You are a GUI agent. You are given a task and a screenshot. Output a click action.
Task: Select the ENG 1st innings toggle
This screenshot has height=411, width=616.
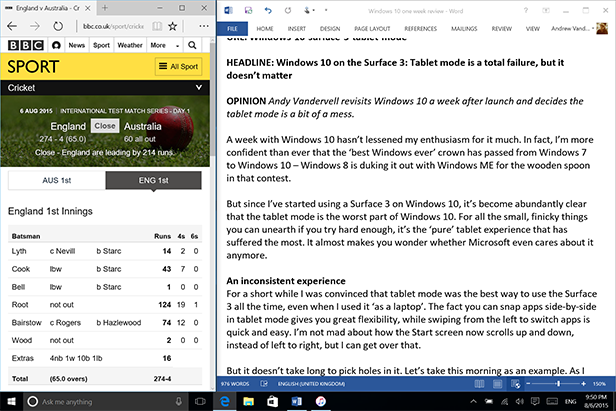(x=154, y=180)
